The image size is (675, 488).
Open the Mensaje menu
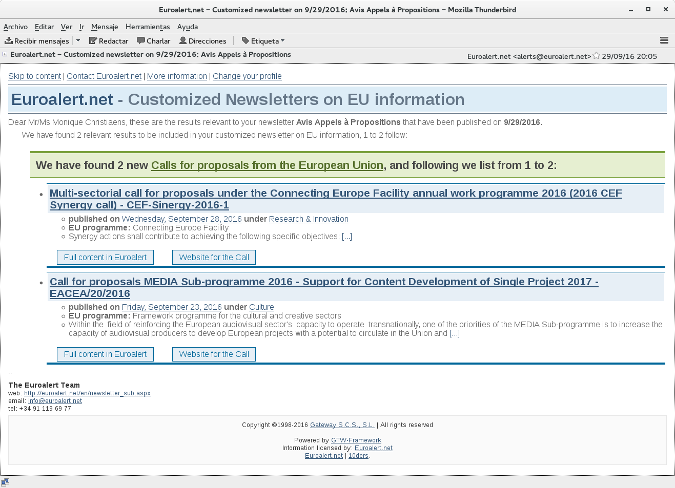pos(105,27)
